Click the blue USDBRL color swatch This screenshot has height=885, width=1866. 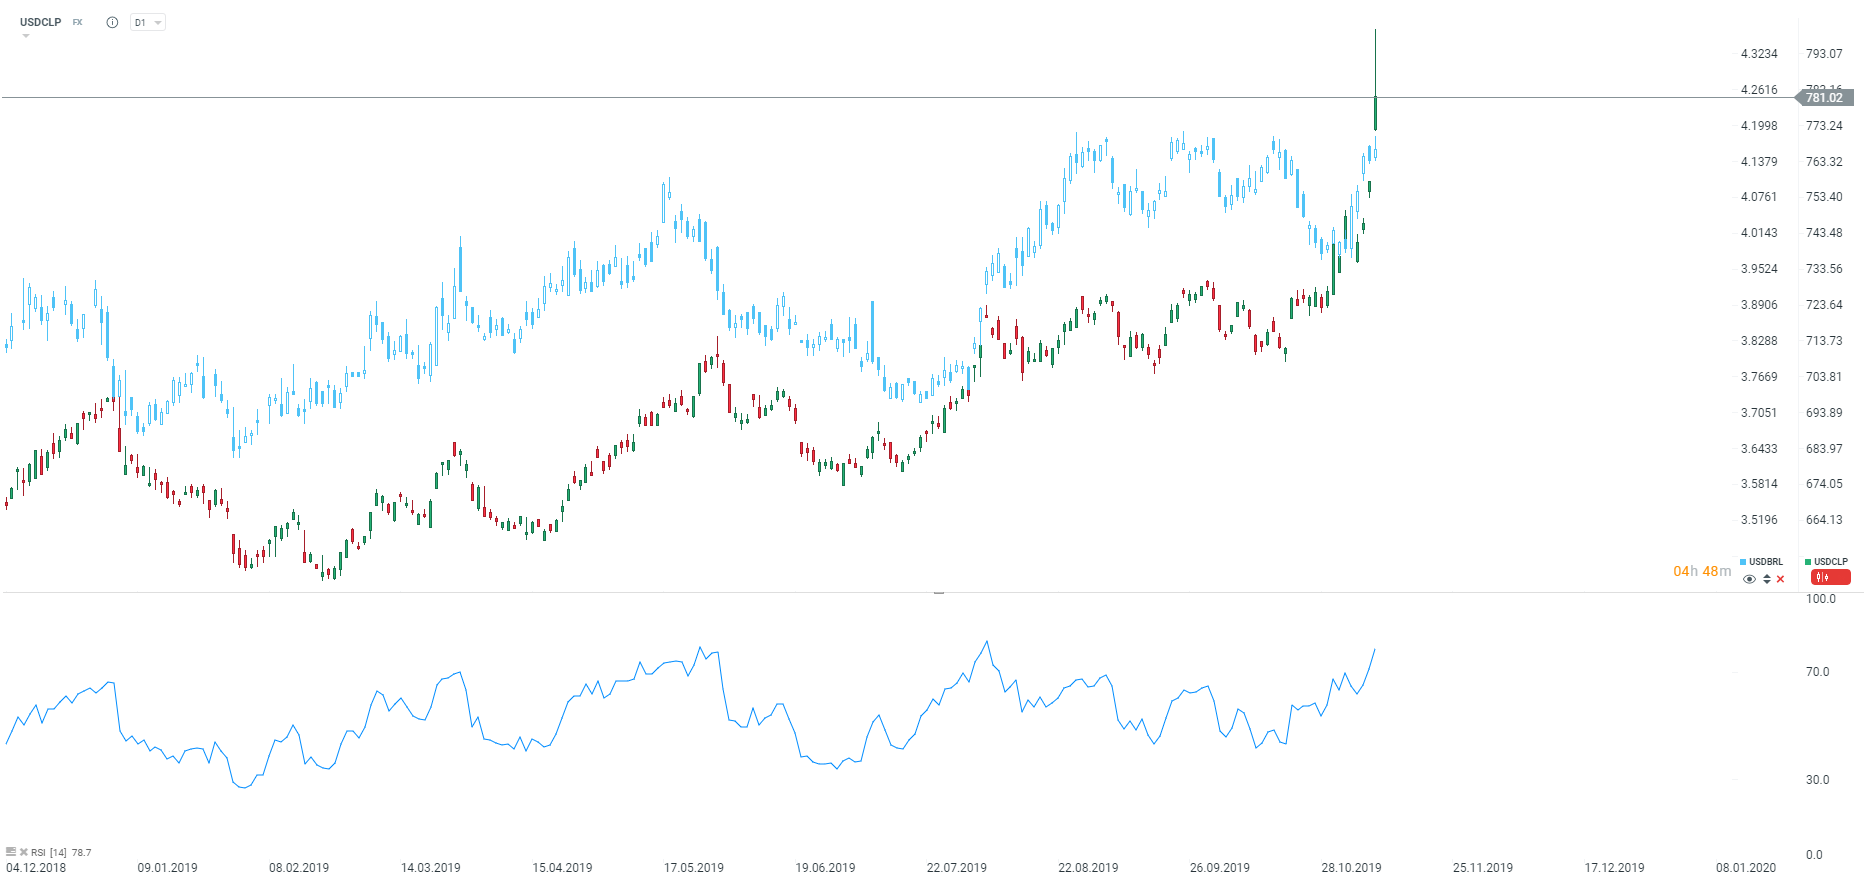tap(1743, 562)
